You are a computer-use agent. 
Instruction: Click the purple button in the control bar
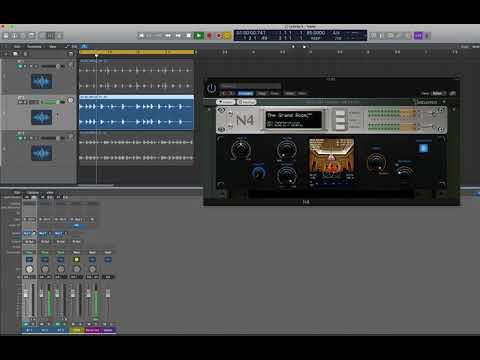(x=418, y=35)
